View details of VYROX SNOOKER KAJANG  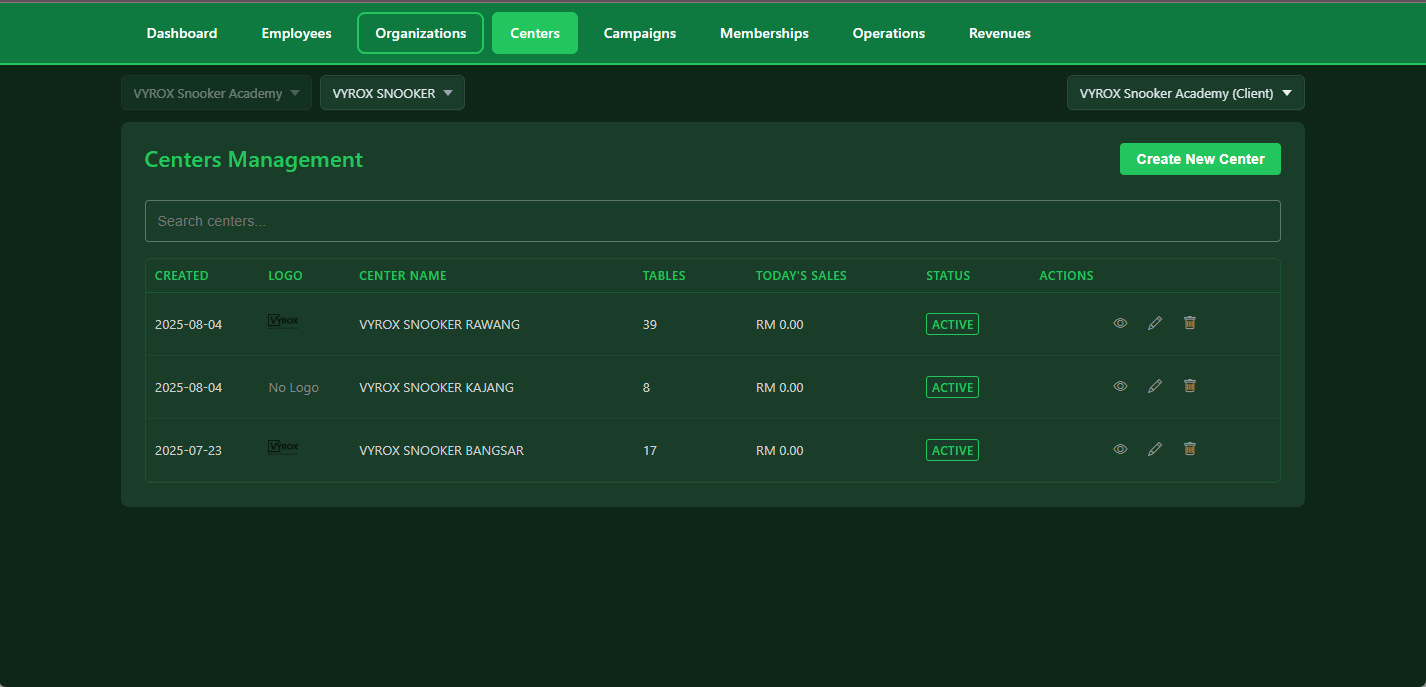(1120, 386)
